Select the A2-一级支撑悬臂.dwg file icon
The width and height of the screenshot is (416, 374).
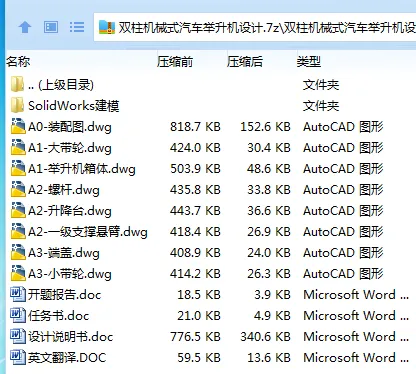[18, 231]
